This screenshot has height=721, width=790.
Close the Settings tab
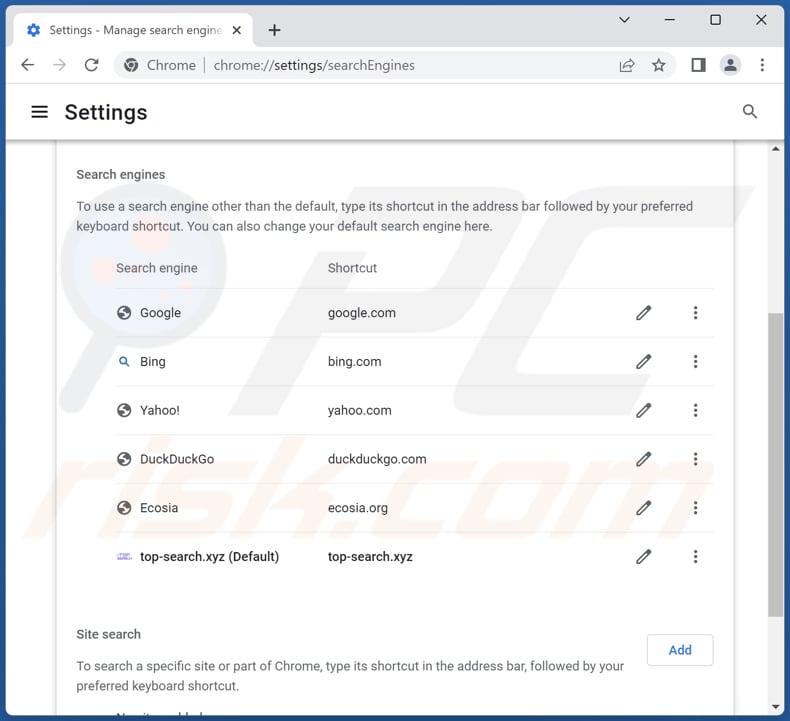236,30
